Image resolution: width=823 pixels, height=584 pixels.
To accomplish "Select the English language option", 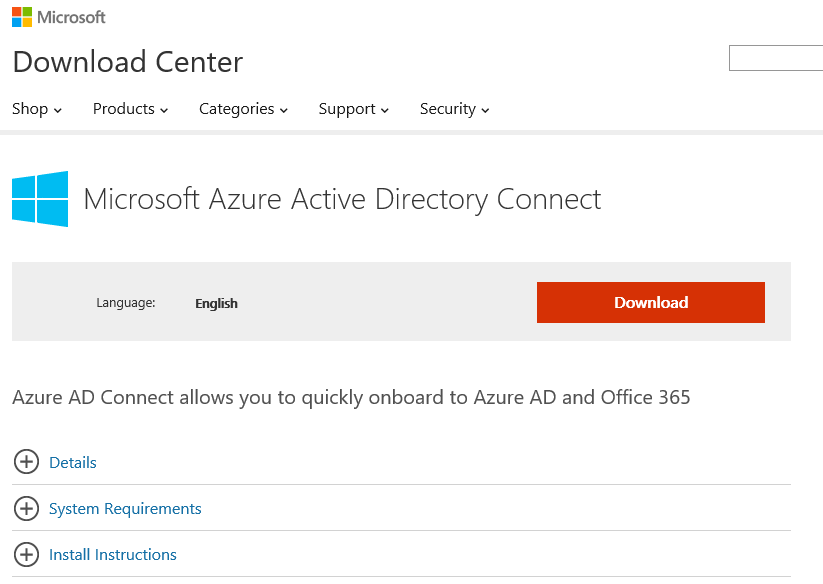I will pyautogui.click(x=216, y=303).
